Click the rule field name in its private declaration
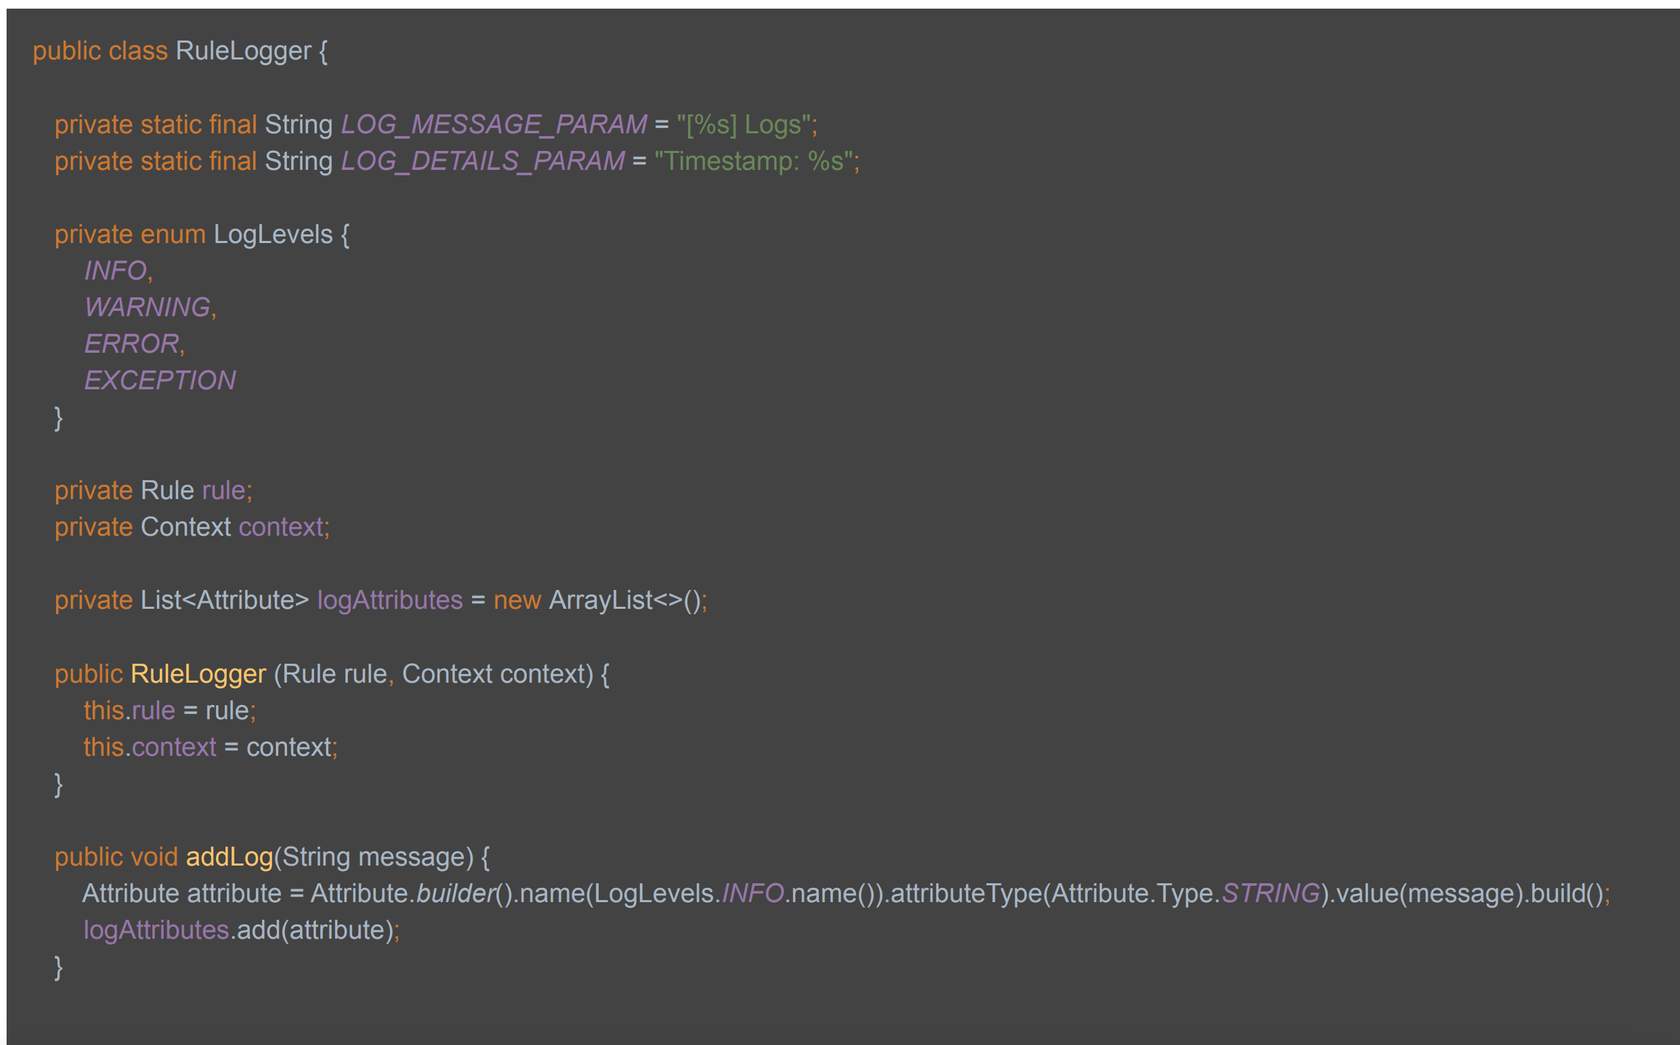Viewport: 1680px width, 1045px height. coord(223,491)
